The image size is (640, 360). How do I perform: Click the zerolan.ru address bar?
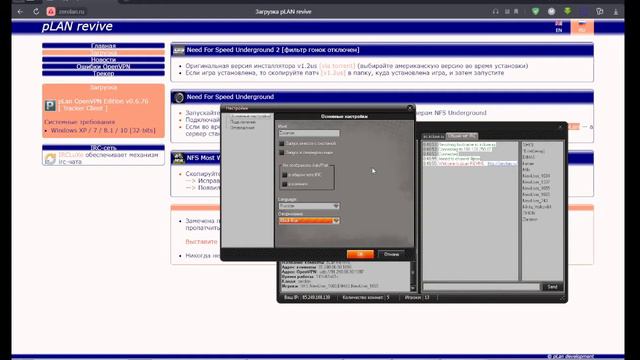72,12
